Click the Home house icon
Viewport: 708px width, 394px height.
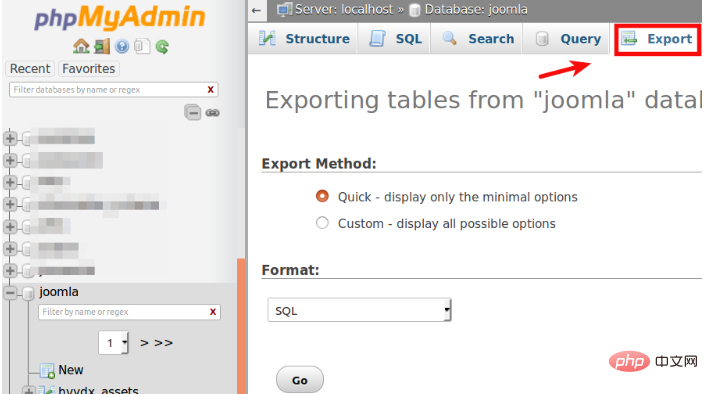(x=81, y=46)
